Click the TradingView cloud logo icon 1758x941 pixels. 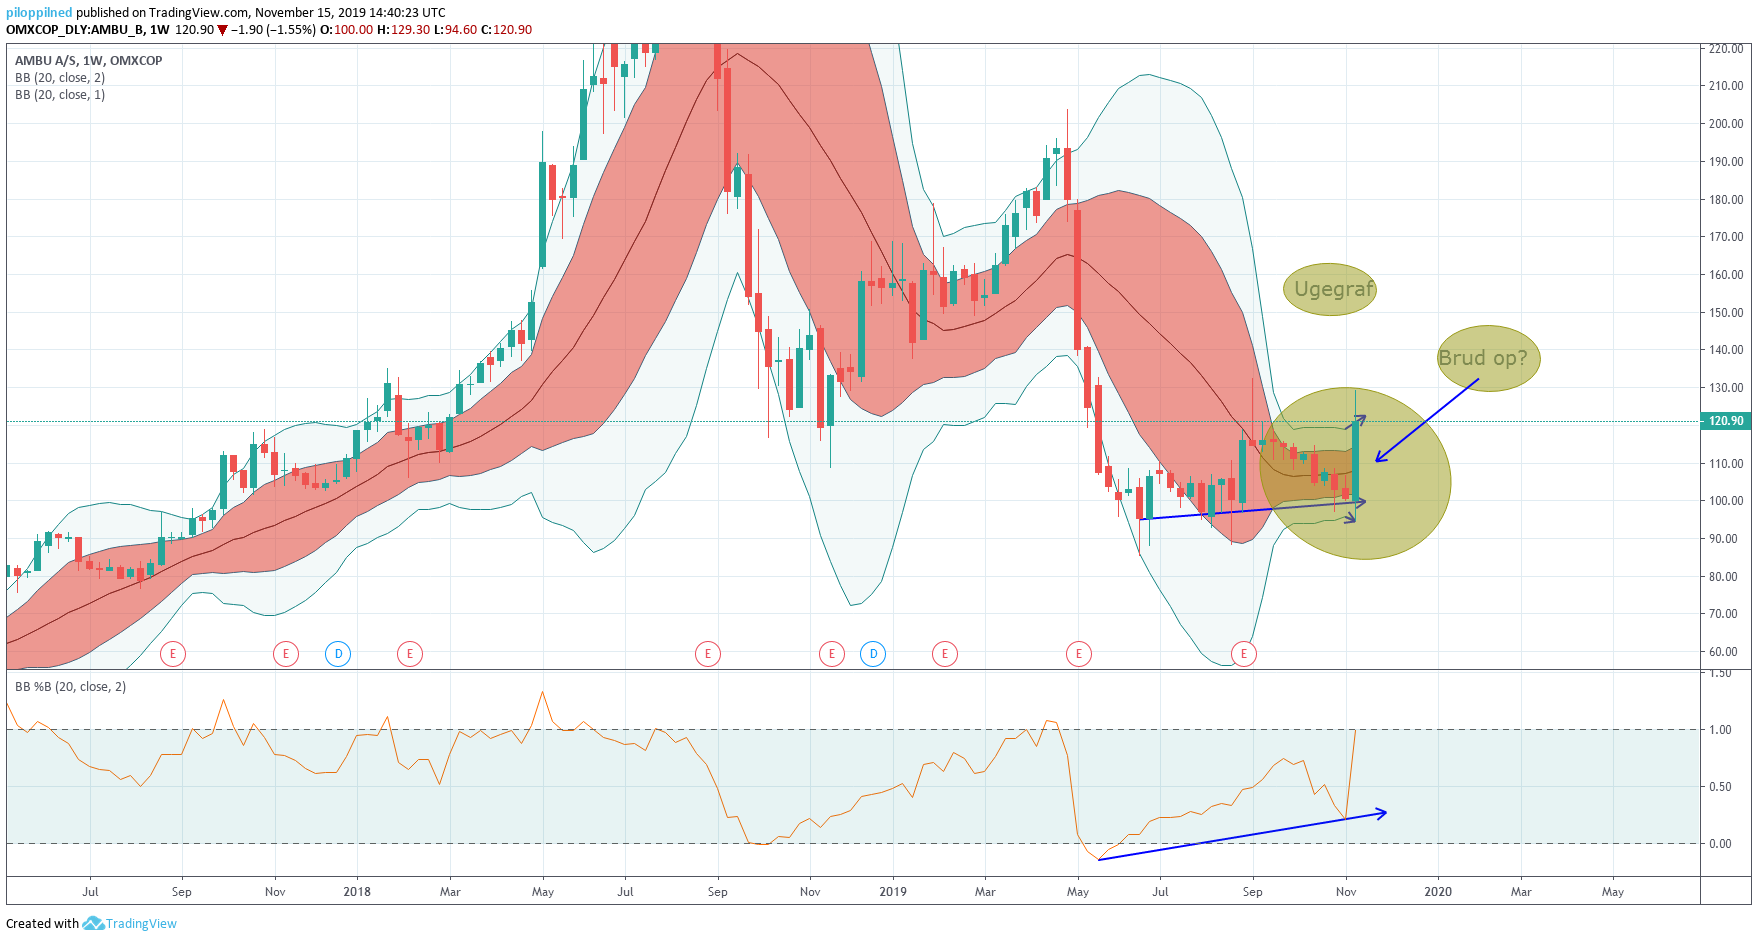(93, 923)
